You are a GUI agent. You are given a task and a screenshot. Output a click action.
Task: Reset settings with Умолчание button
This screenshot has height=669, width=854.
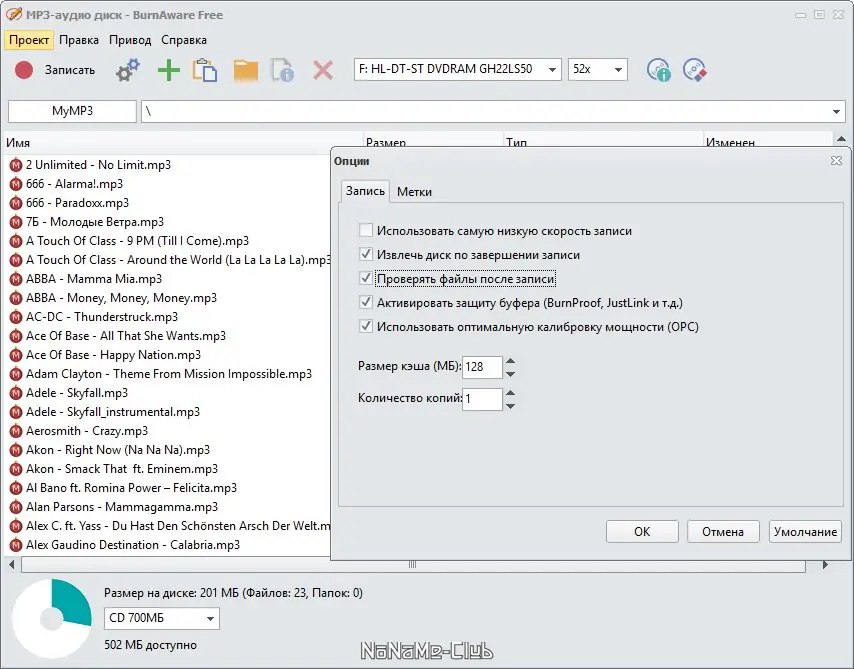[x=805, y=532]
